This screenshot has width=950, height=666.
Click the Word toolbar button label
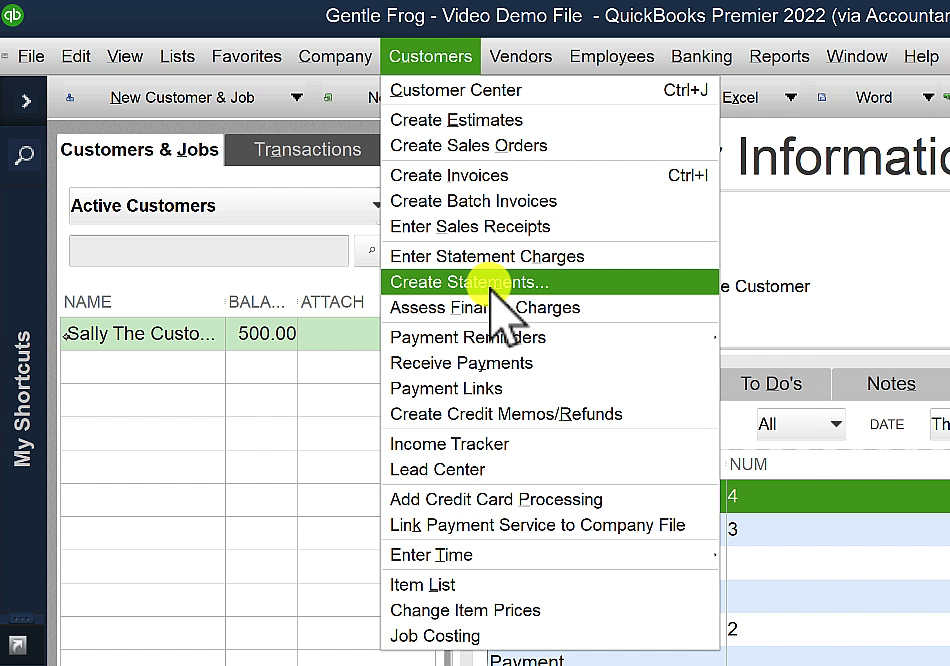tap(874, 98)
